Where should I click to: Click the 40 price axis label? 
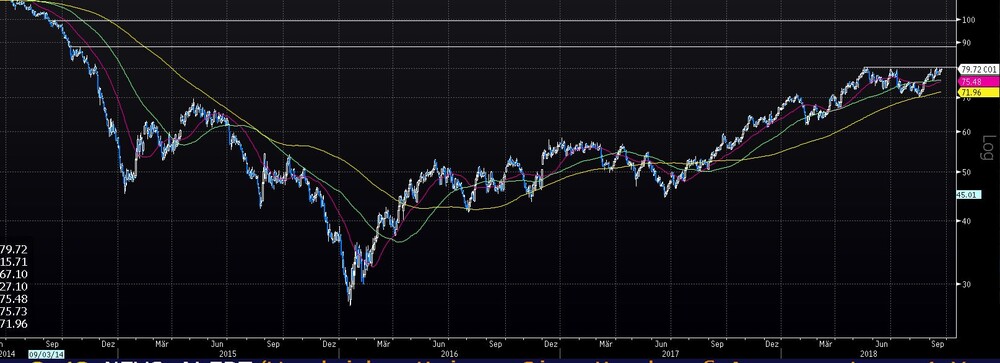pos(967,221)
